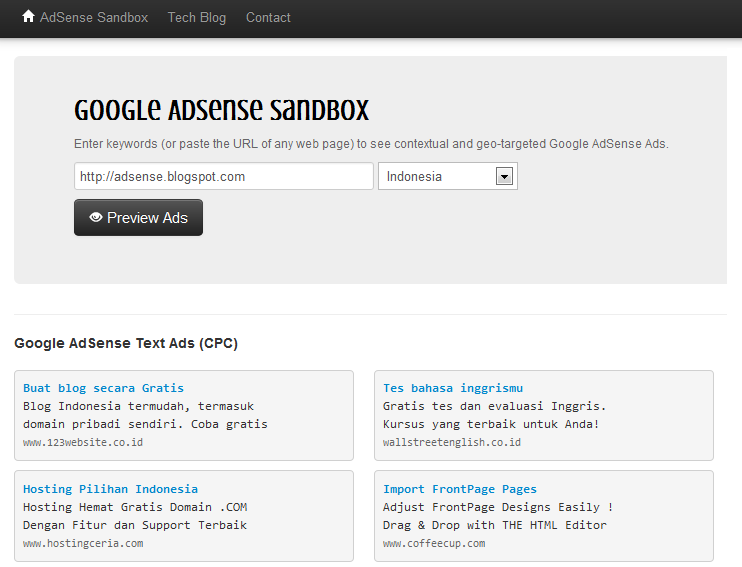Open the 'Buat blog secara Gratis' ad link

[x=103, y=388]
